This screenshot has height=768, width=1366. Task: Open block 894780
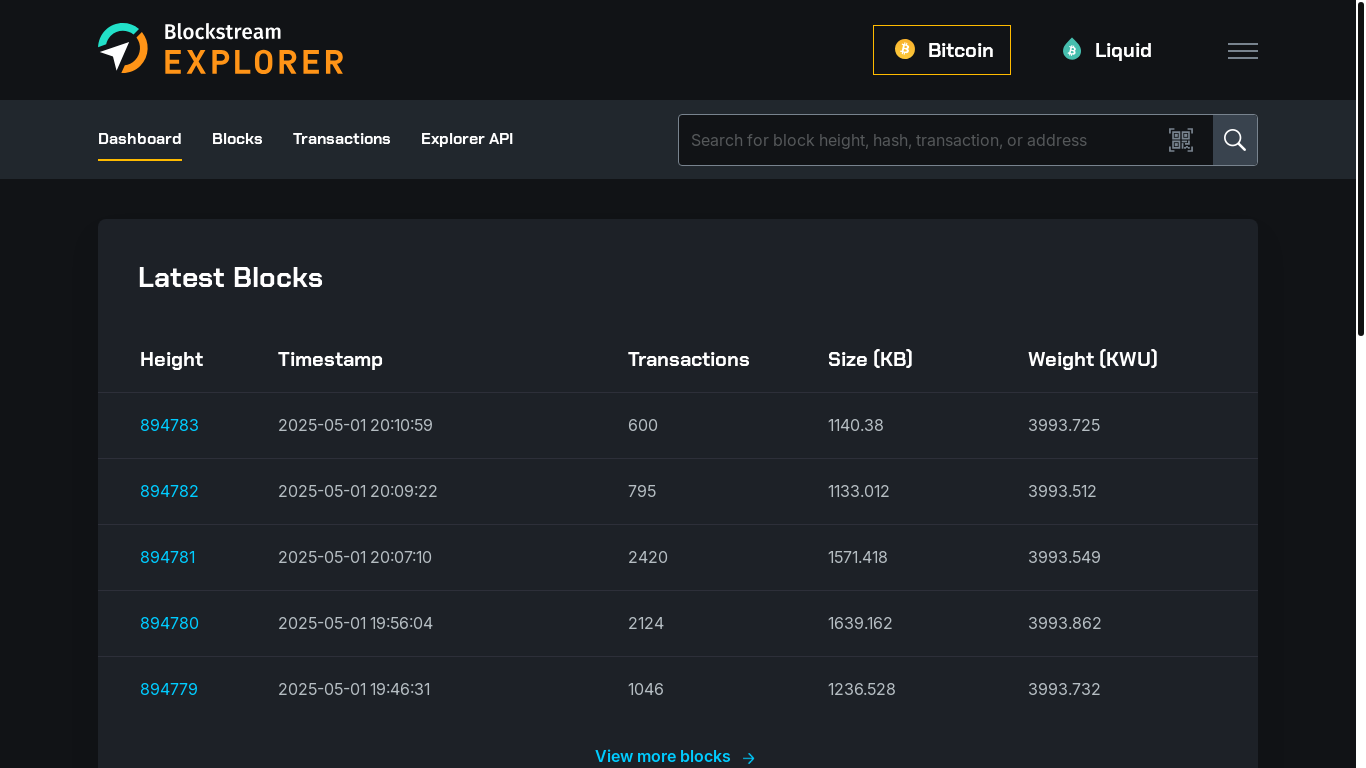coord(169,623)
